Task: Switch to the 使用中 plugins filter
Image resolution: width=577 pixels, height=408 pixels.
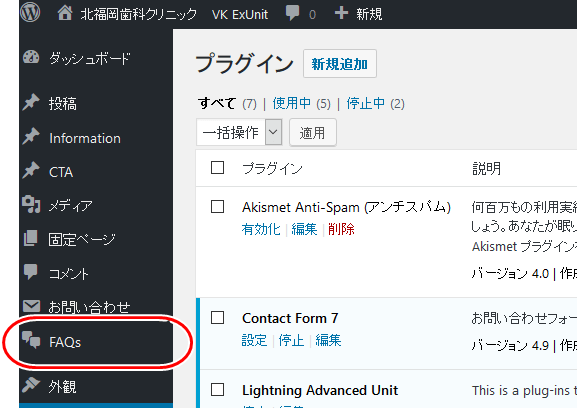Action: pyautogui.click(x=292, y=103)
